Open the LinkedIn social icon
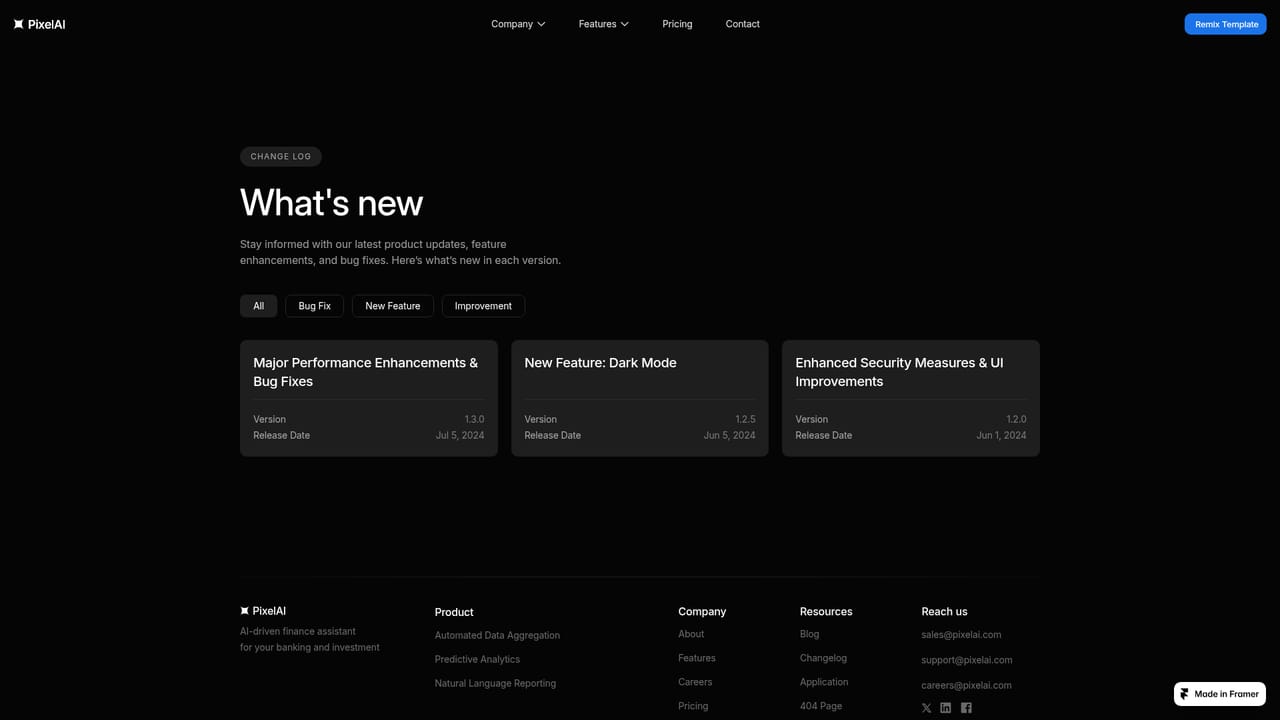This screenshot has width=1280, height=720. [946, 708]
